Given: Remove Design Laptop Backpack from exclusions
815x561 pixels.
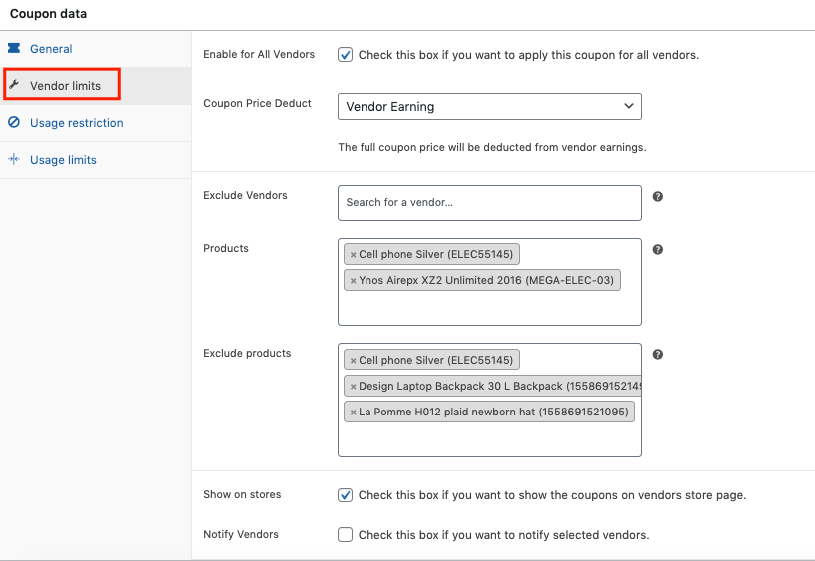Looking at the screenshot, I should pos(353,386).
